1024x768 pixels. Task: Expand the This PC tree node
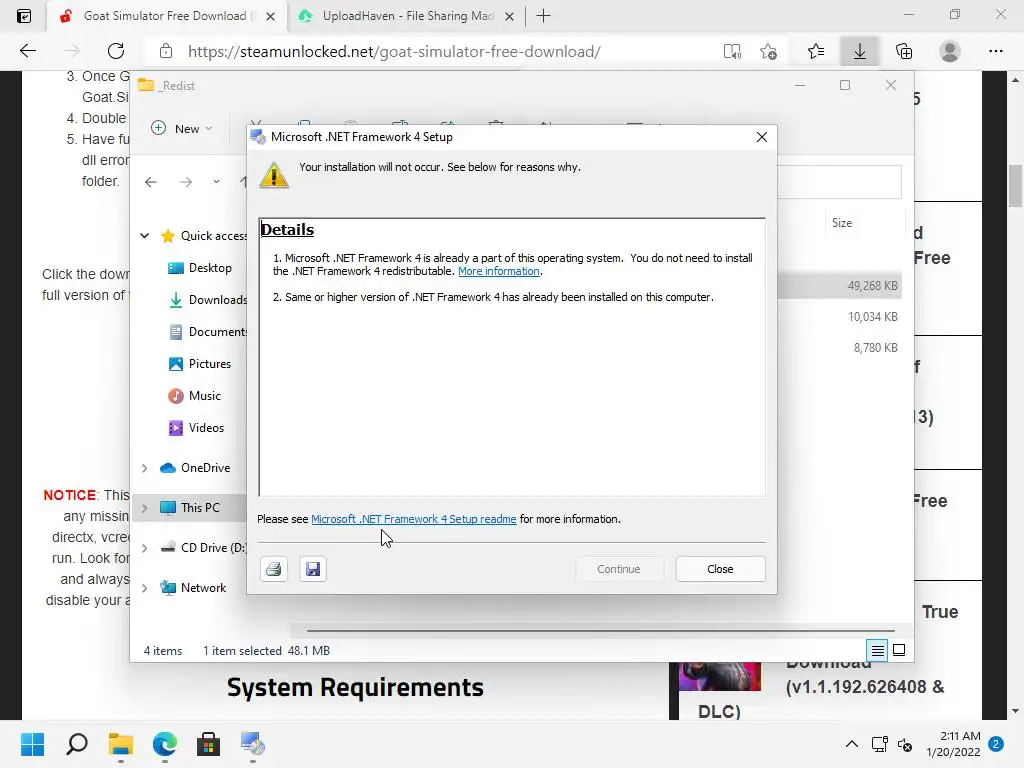click(144, 508)
